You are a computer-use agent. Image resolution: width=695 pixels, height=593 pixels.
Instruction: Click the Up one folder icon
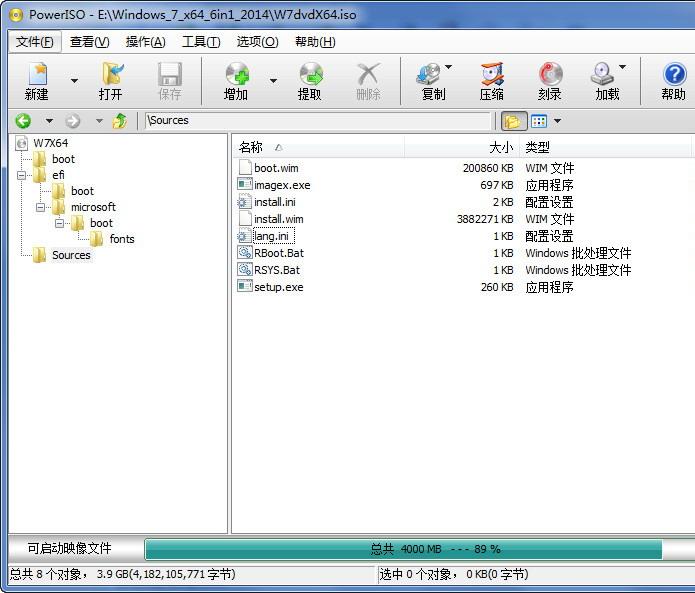(120, 121)
